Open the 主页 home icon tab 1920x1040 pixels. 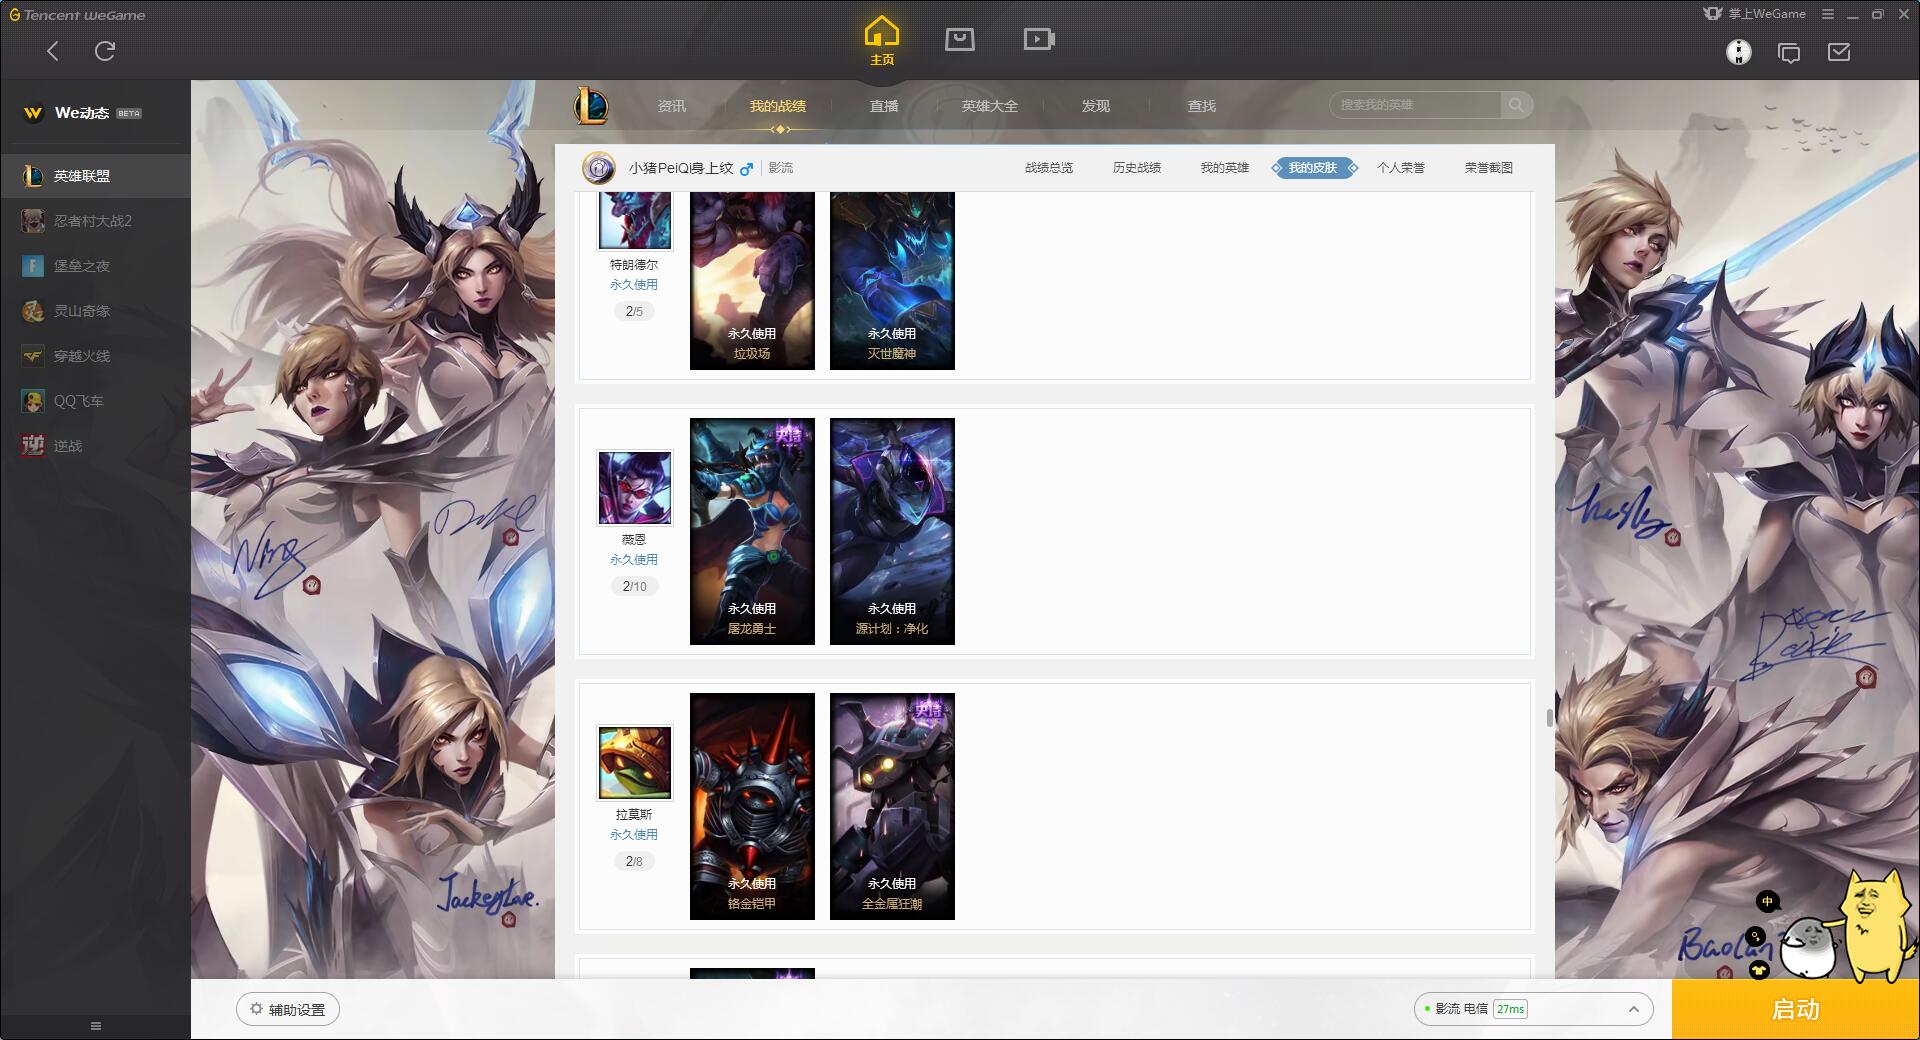tap(881, 41)
